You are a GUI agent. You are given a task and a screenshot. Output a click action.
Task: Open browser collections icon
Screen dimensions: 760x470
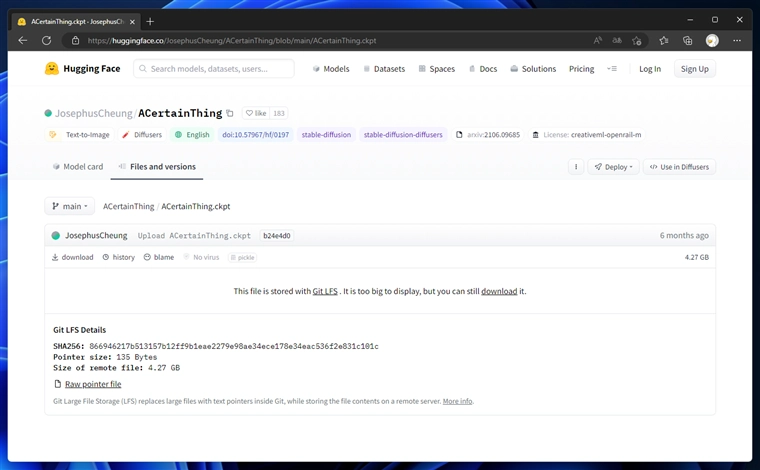[688, 41]
